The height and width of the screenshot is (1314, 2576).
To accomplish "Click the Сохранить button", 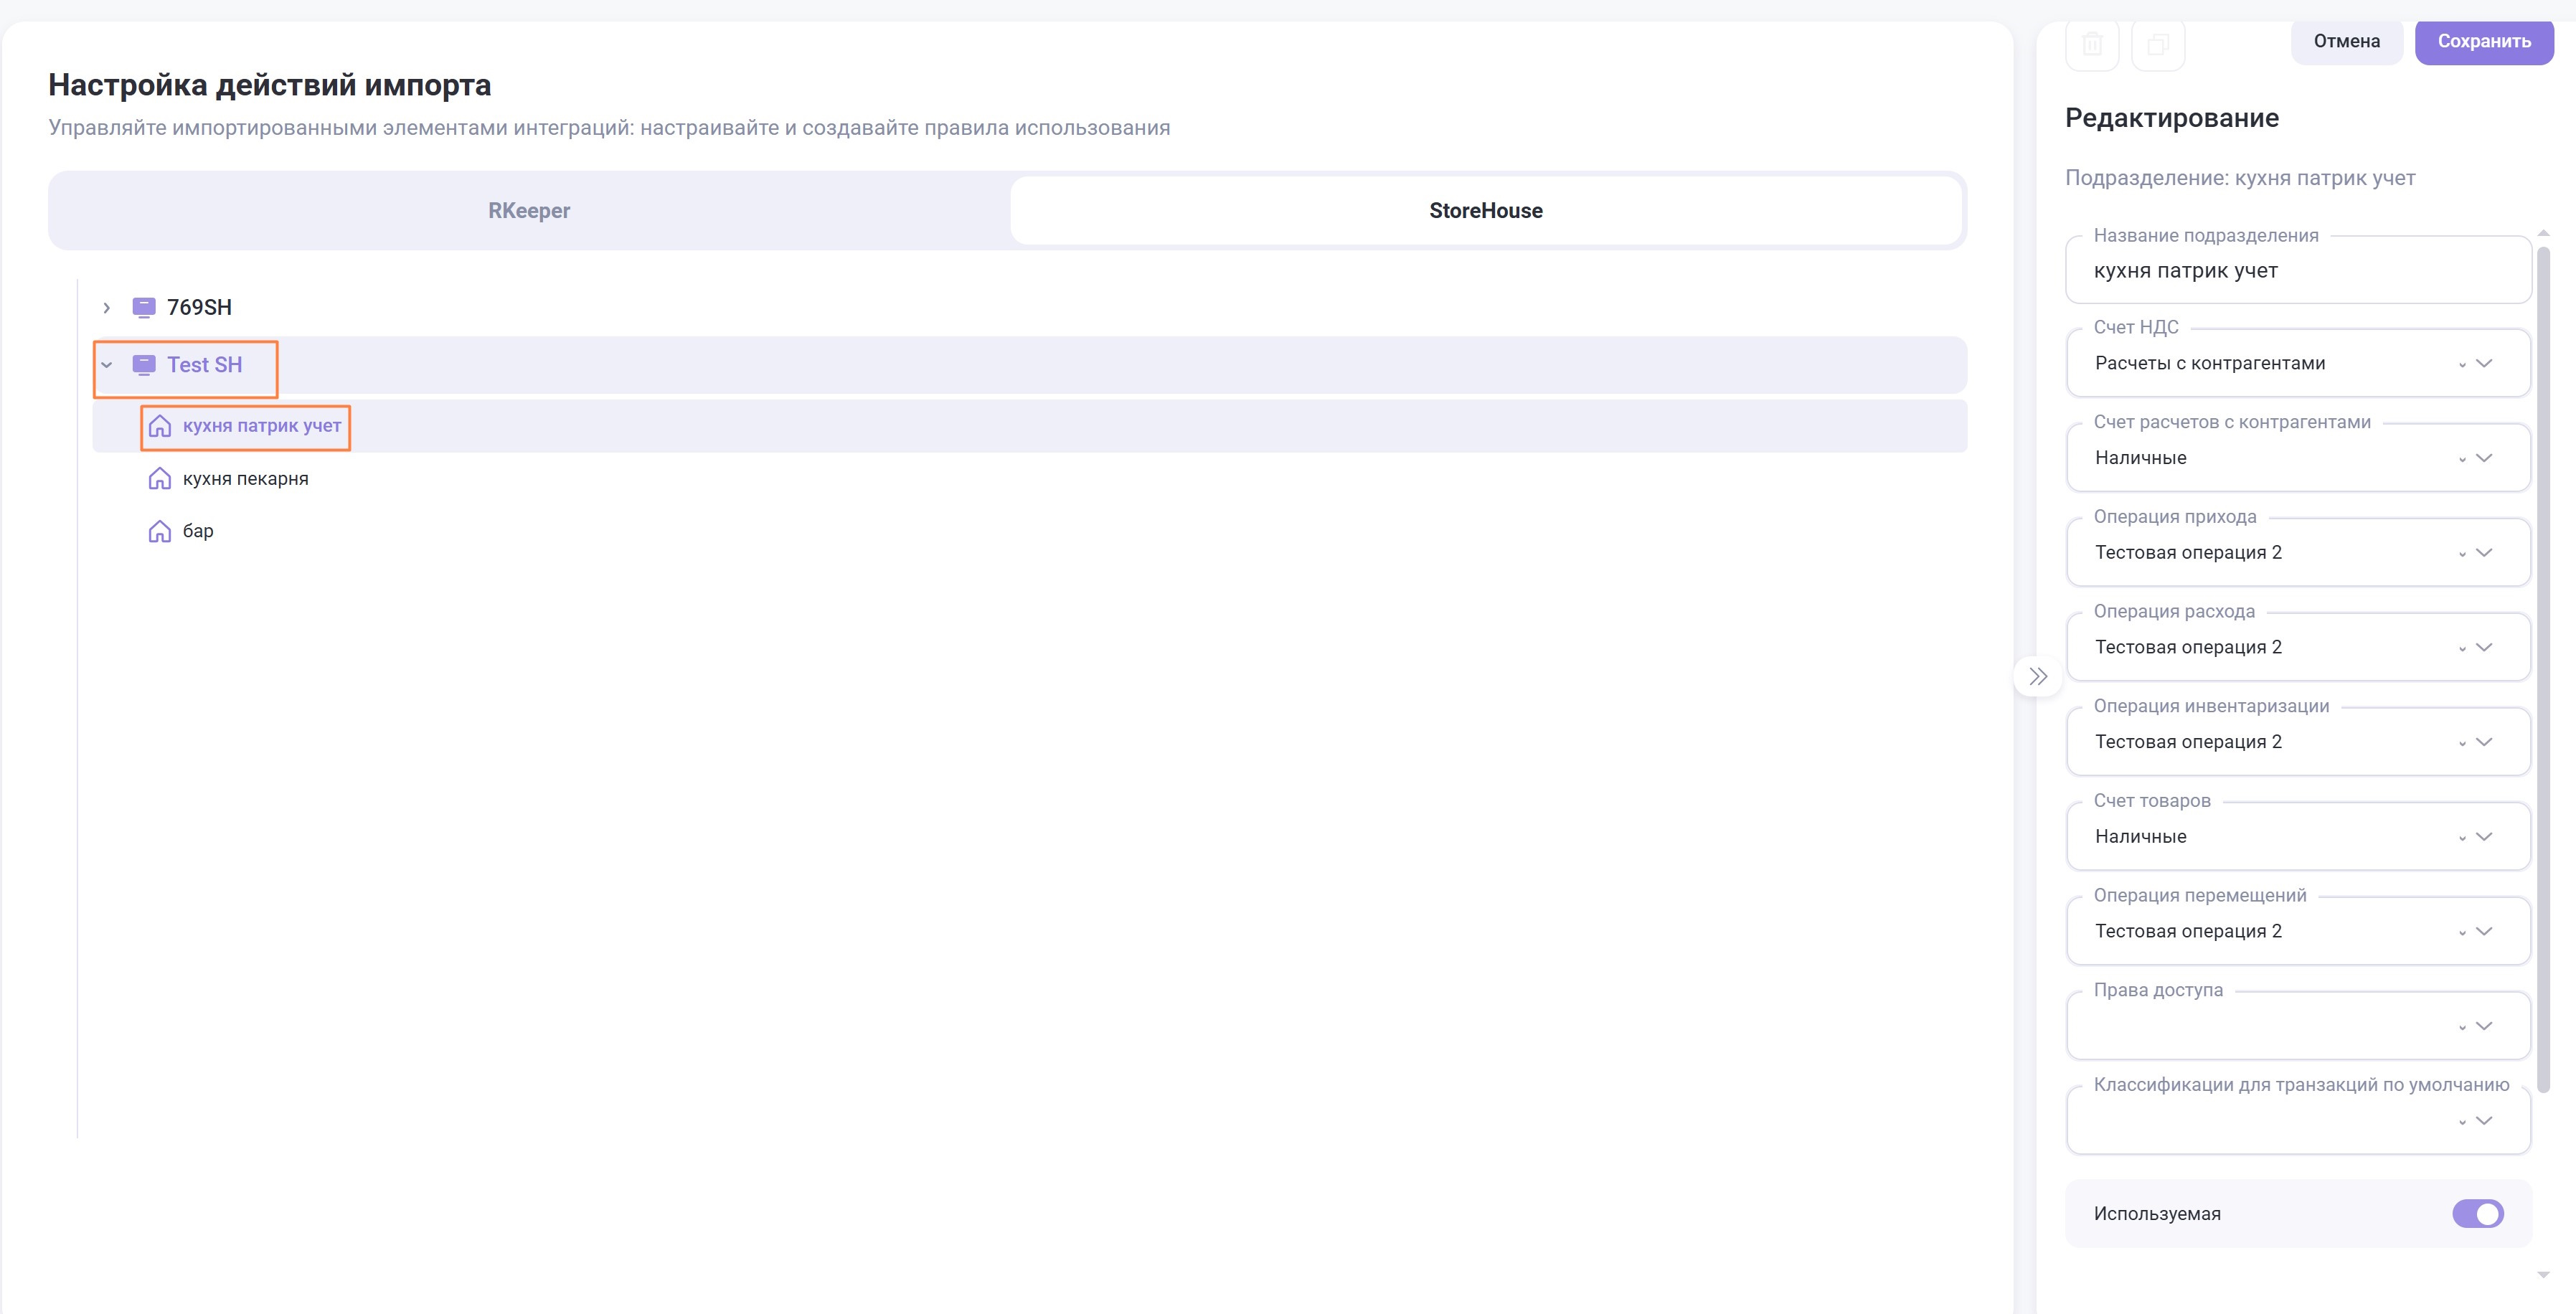I will click(x=2483, y=41).
